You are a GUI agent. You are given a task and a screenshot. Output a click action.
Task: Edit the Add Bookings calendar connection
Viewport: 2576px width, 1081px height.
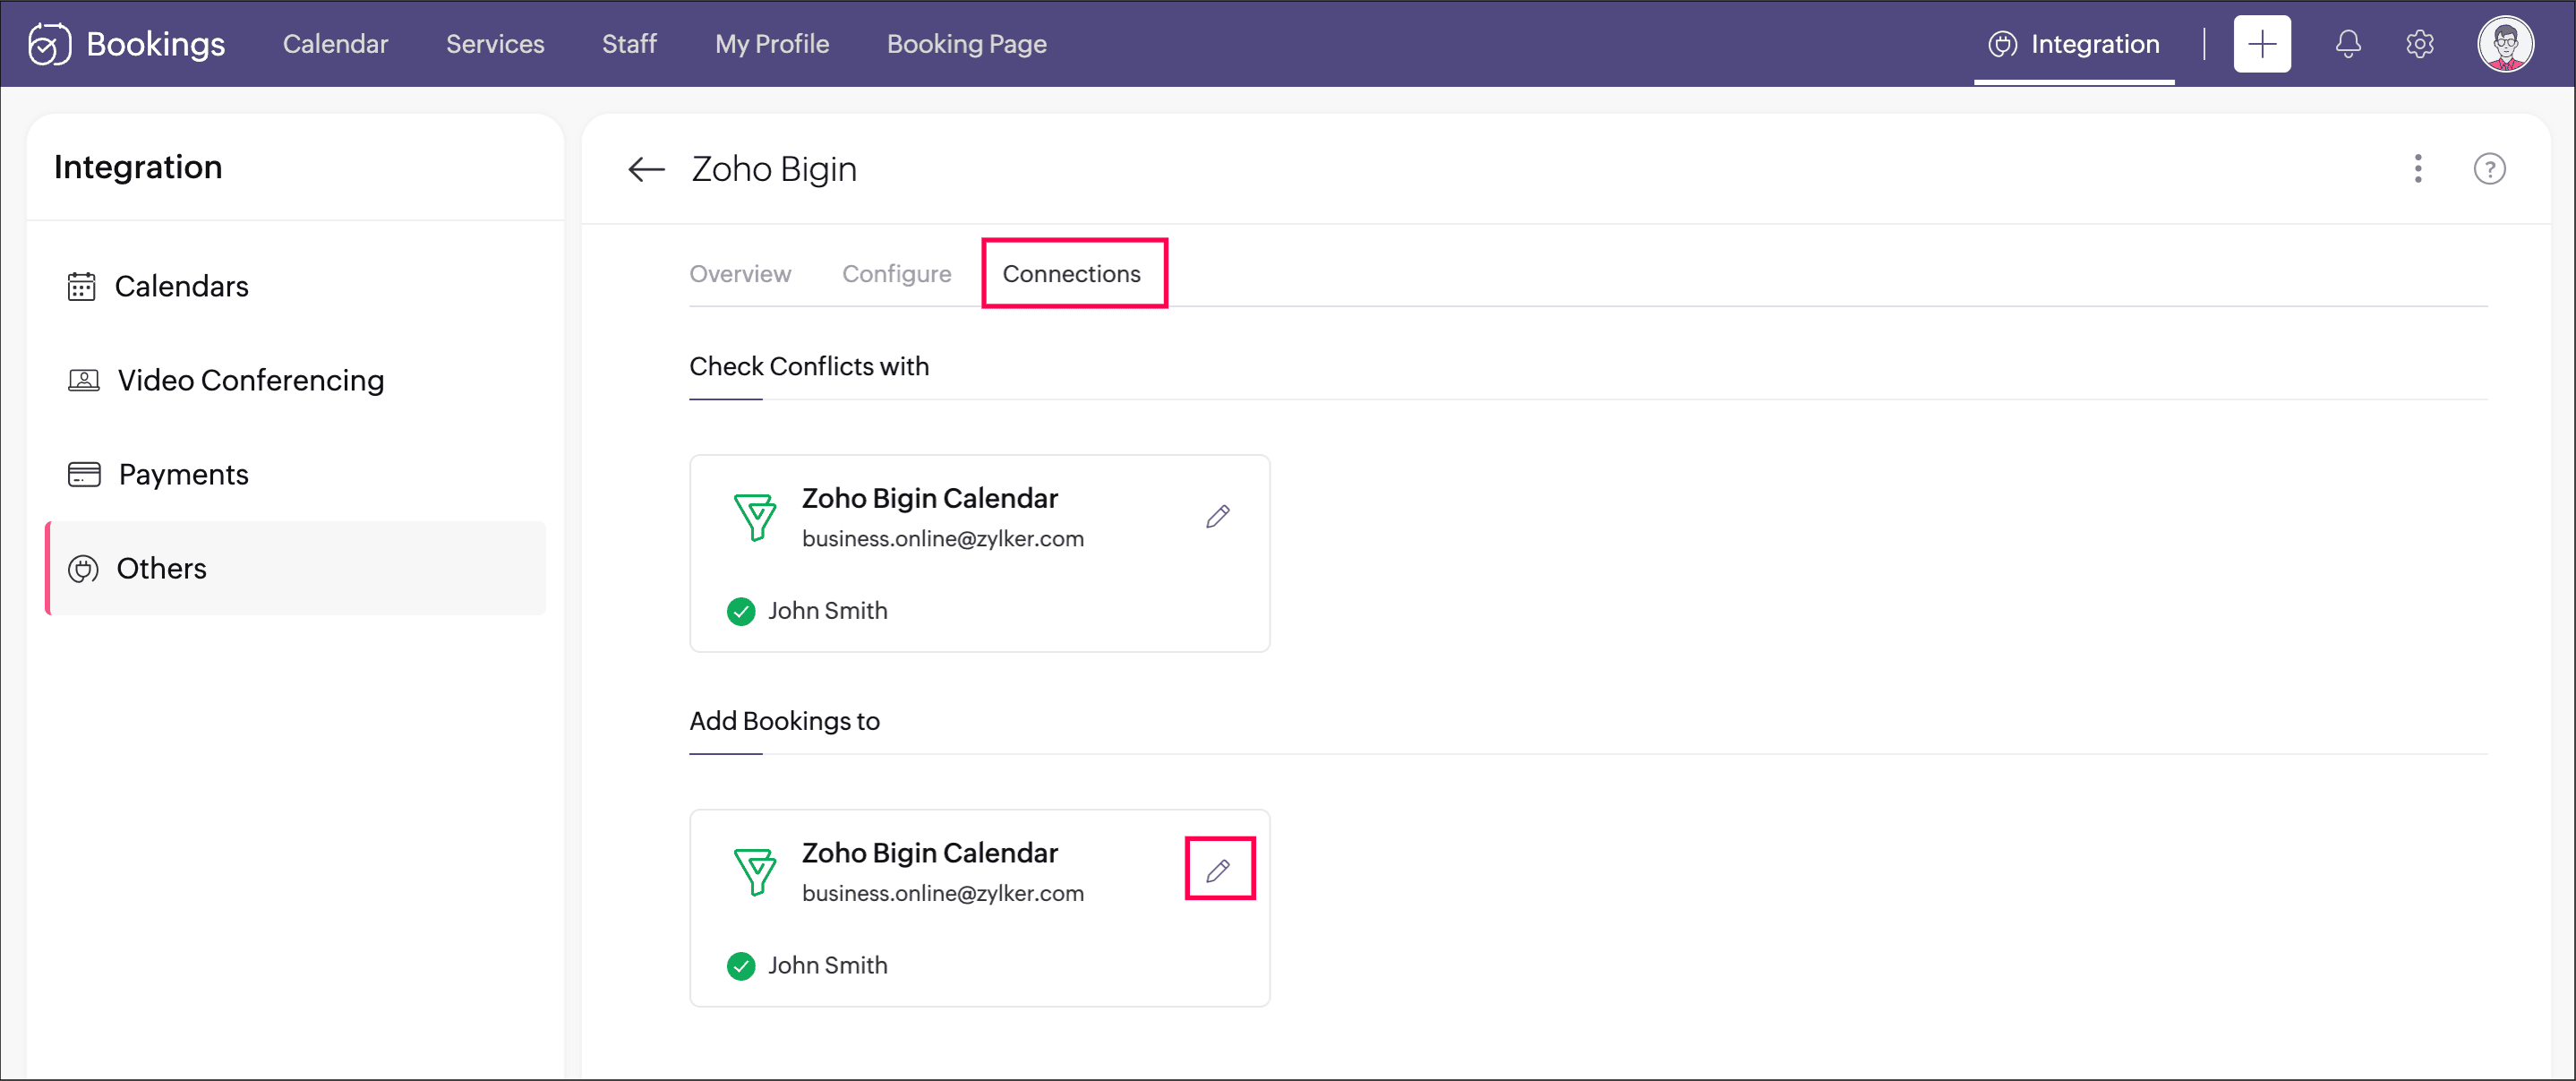[1217, 871]
